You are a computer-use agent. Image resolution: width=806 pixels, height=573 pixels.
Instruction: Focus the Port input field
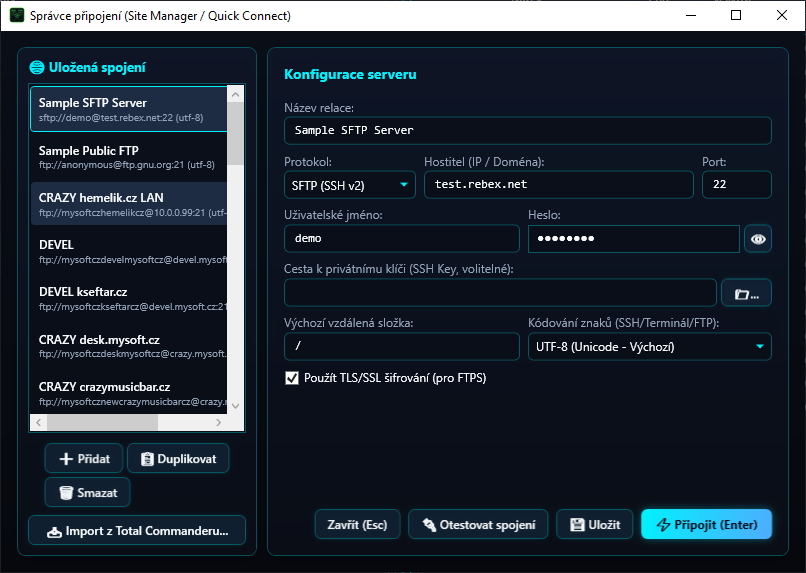coord(737,184)
